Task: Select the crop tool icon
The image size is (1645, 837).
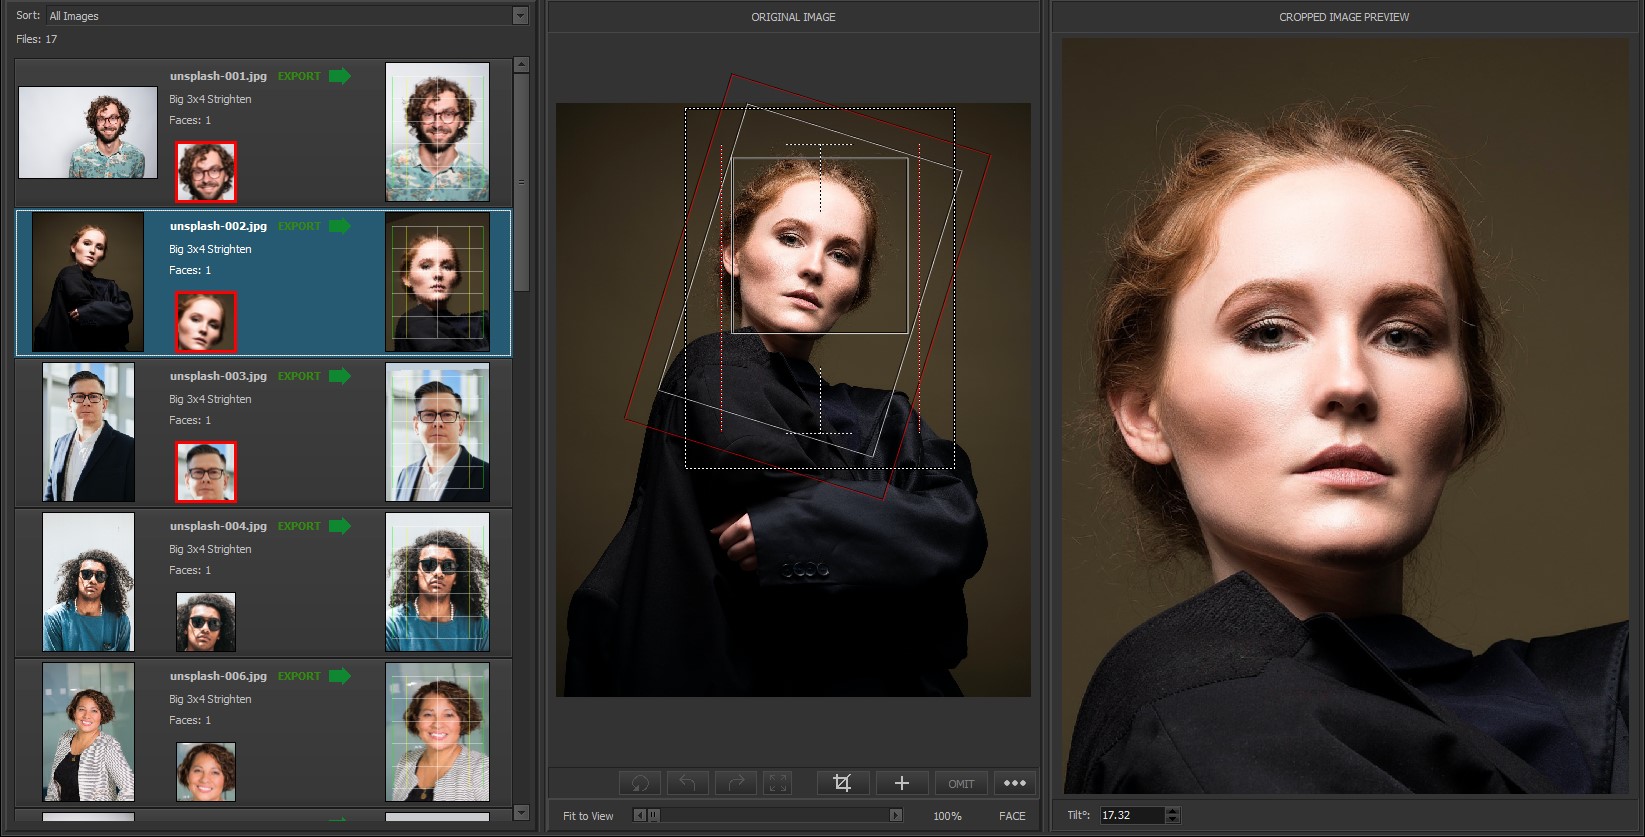Action: (842, 783)
